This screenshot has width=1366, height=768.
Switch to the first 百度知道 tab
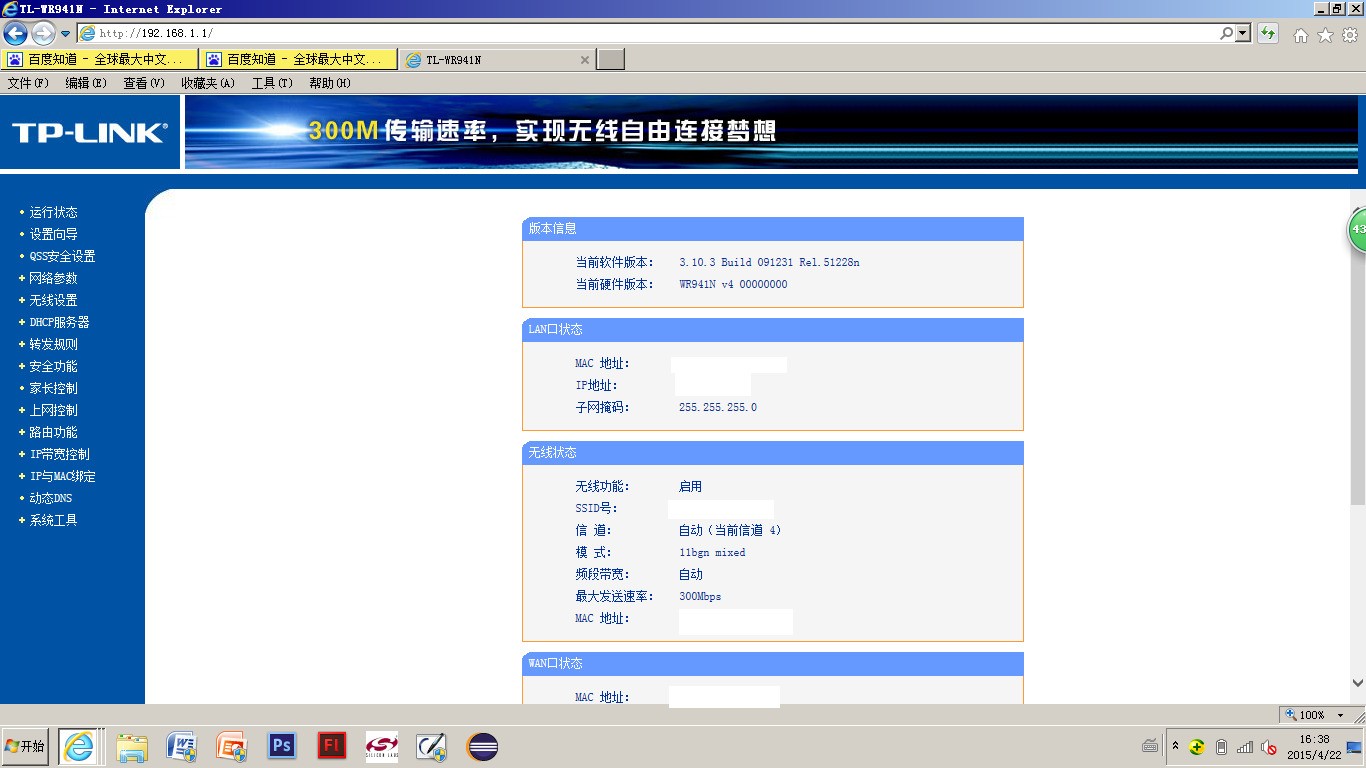point(100,60)
